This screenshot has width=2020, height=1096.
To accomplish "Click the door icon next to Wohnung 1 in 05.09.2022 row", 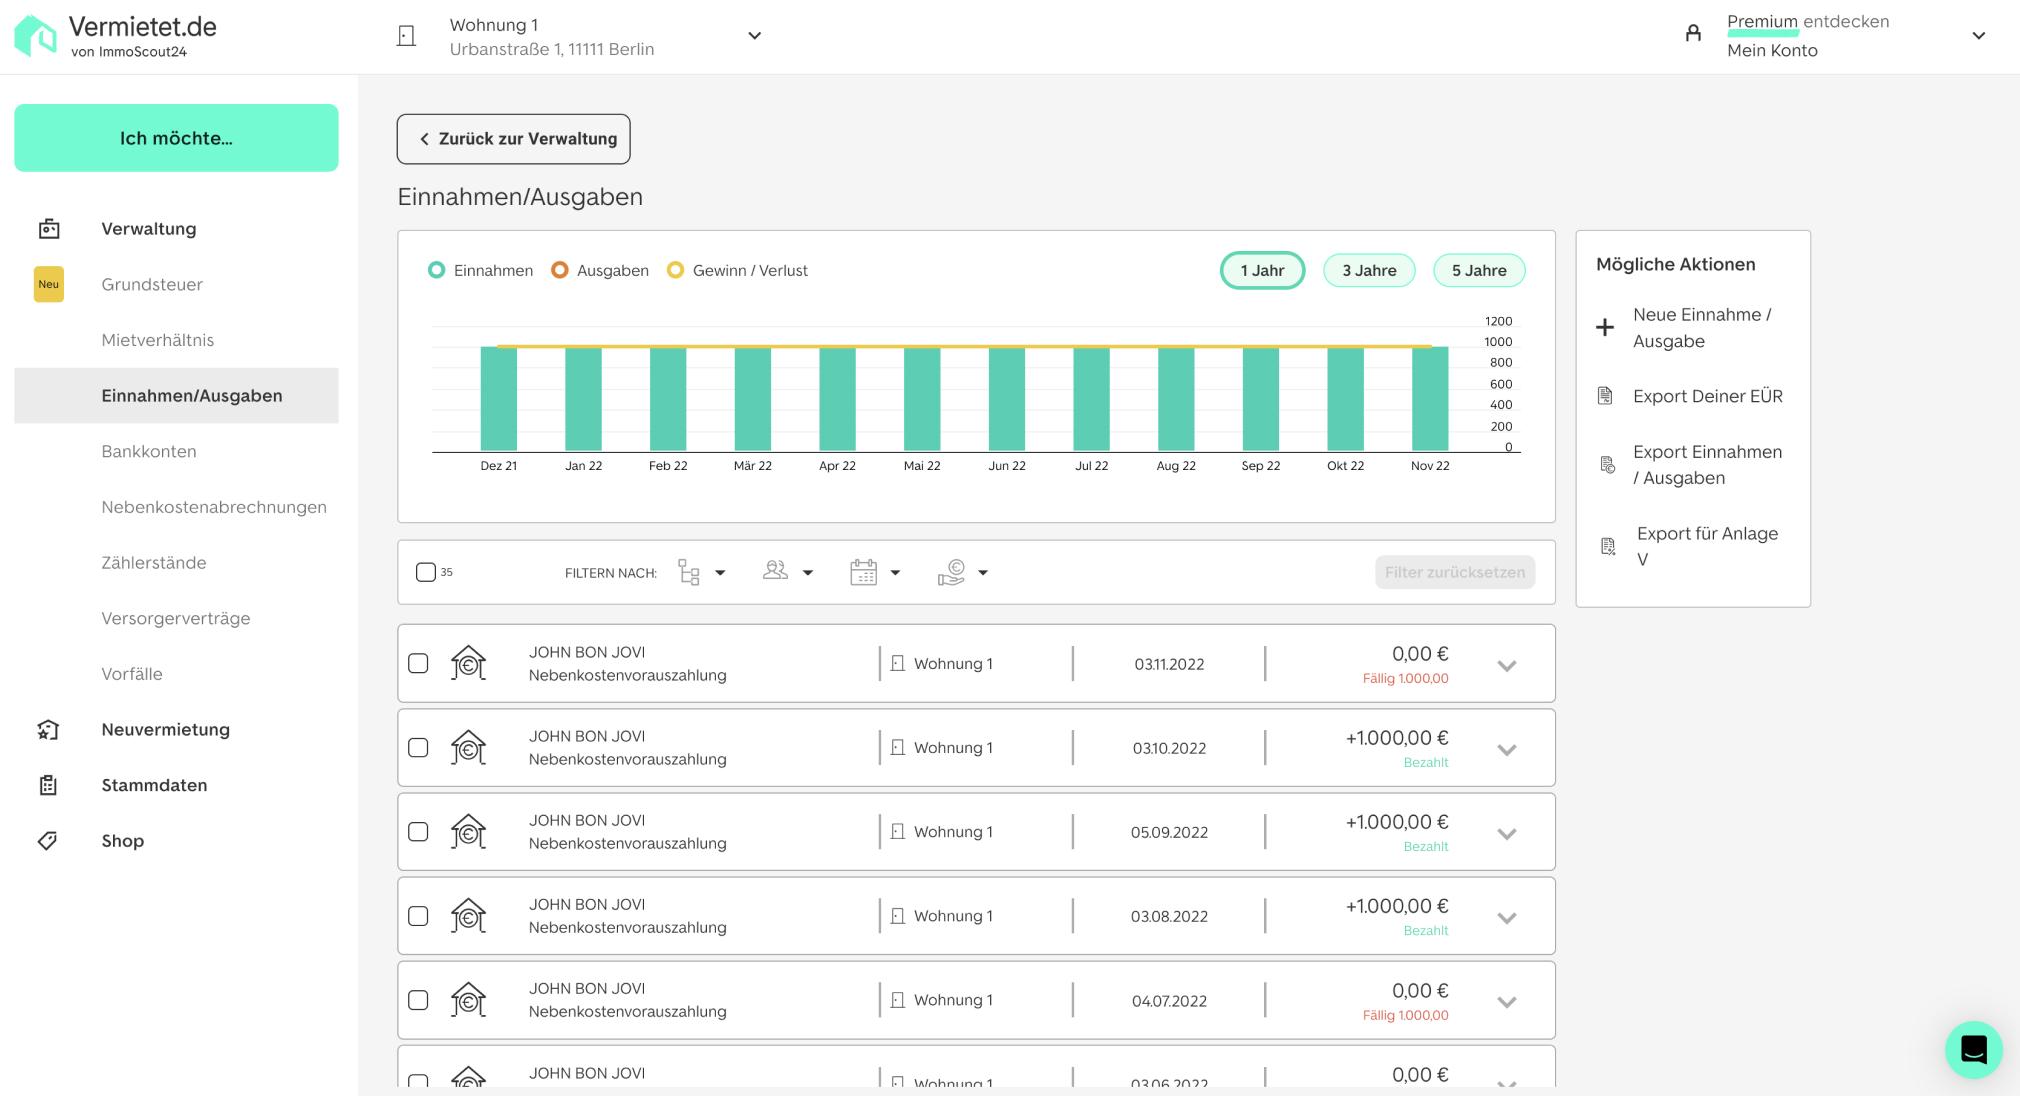I will [x=898, y=831].
